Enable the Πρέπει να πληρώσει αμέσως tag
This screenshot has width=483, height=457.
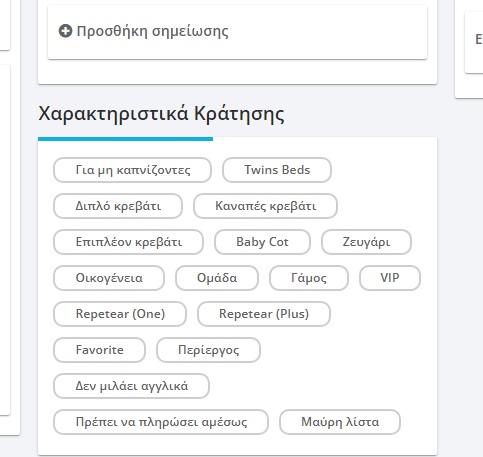(161, 422)
